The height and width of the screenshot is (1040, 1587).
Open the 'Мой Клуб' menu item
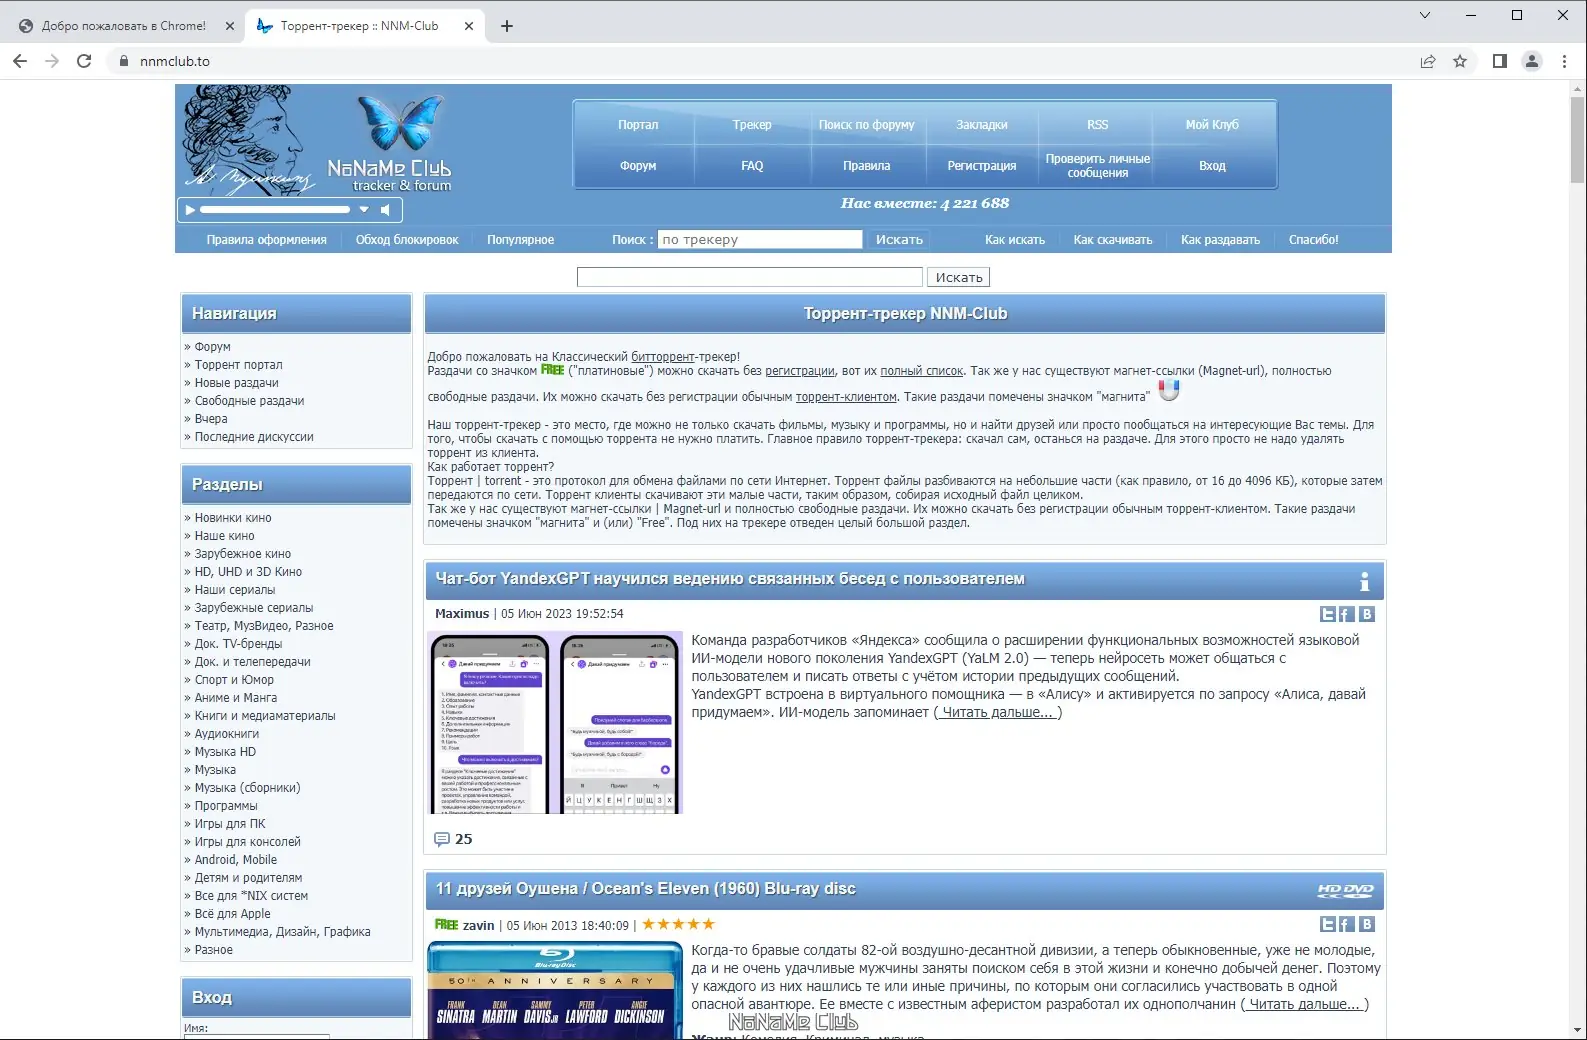coord(1212,125)
